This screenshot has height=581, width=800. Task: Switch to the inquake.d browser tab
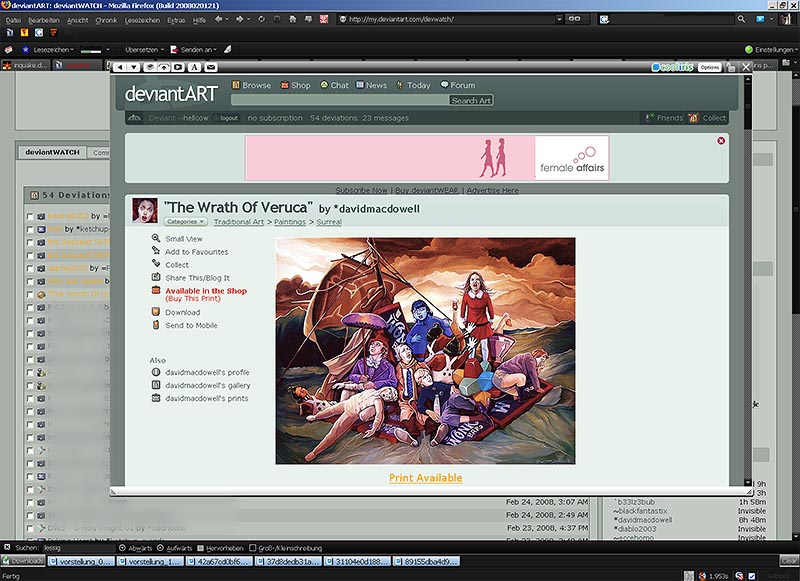click(x=26, y=65)
